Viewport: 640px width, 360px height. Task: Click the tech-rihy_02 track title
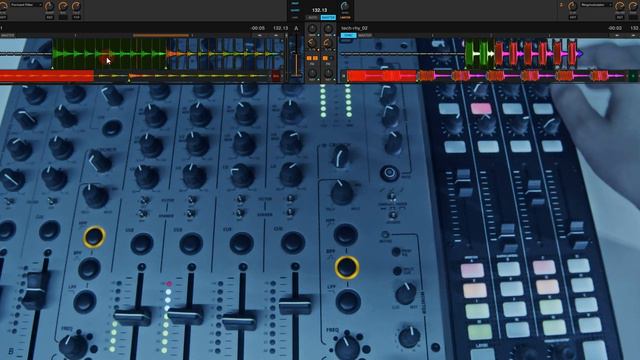[354, 28]
